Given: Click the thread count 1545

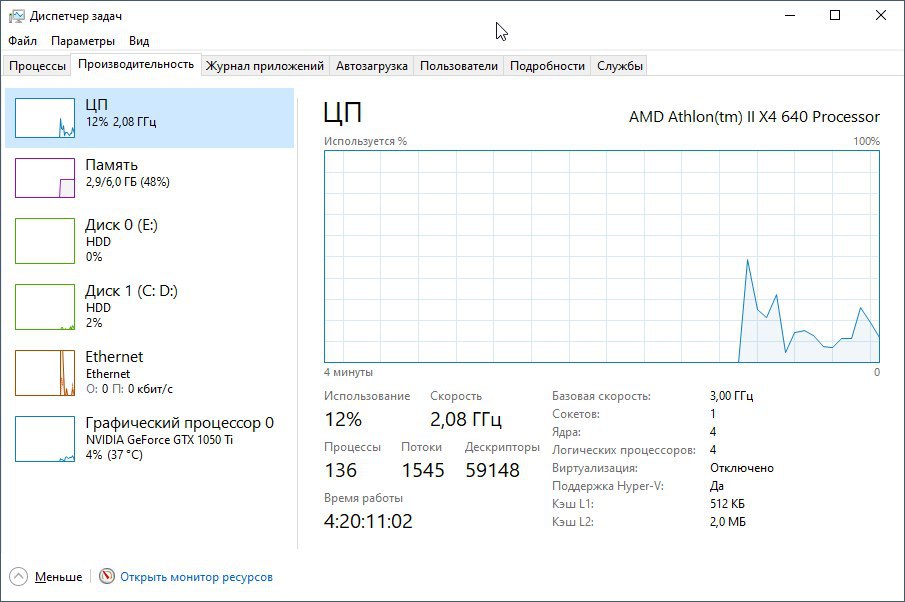Looking at the screenshot, I should pos(423,470).
